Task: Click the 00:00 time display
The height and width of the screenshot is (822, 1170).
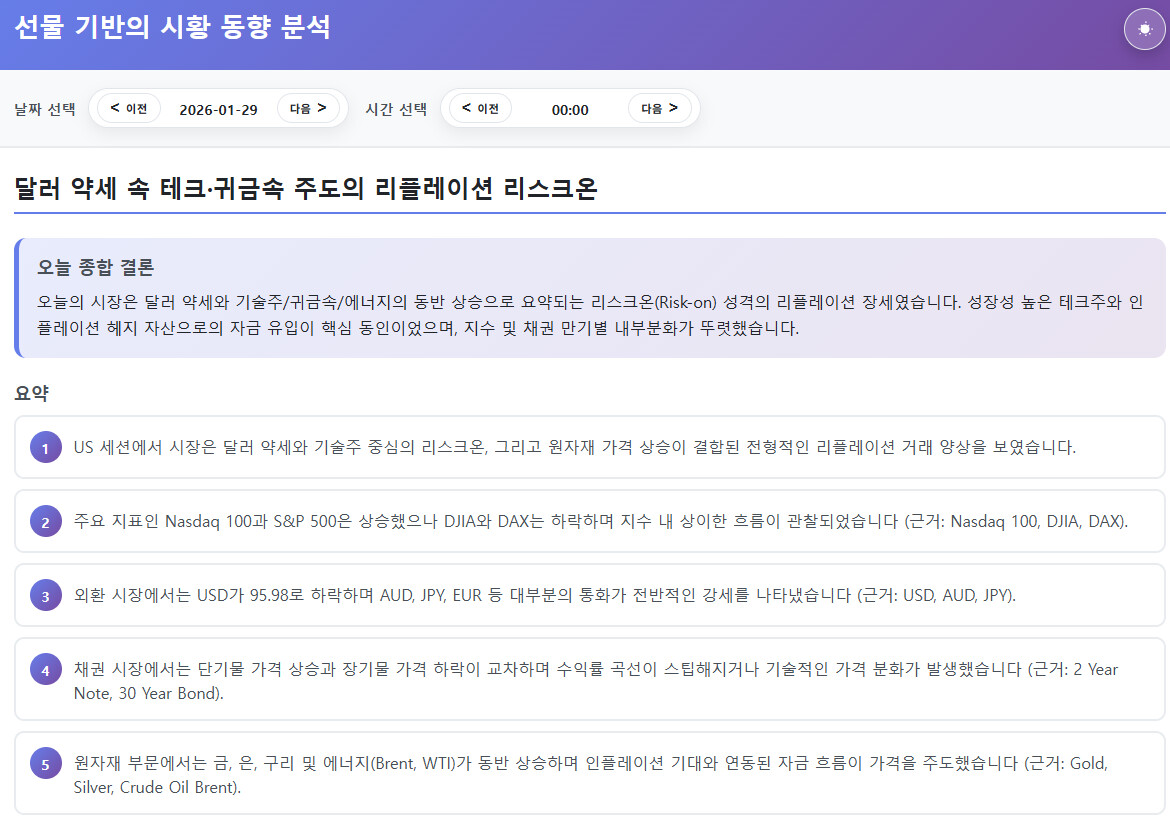Action: [x=570, y=109]
